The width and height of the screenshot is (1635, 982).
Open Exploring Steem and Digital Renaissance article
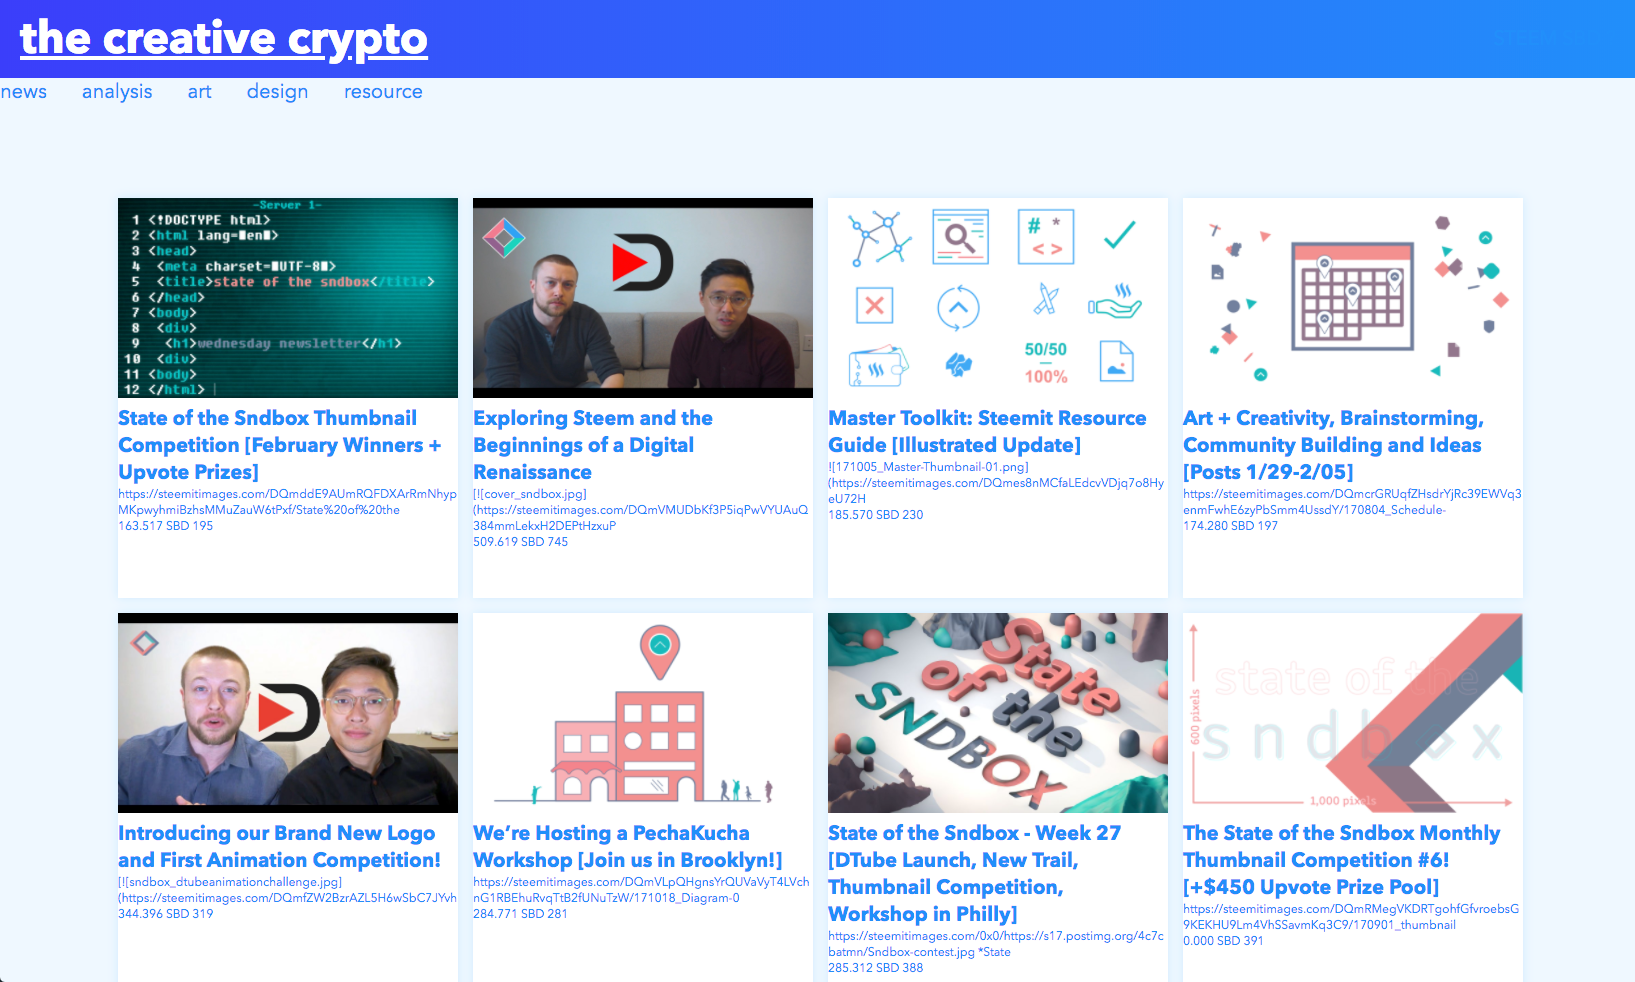tap(593, 445)
